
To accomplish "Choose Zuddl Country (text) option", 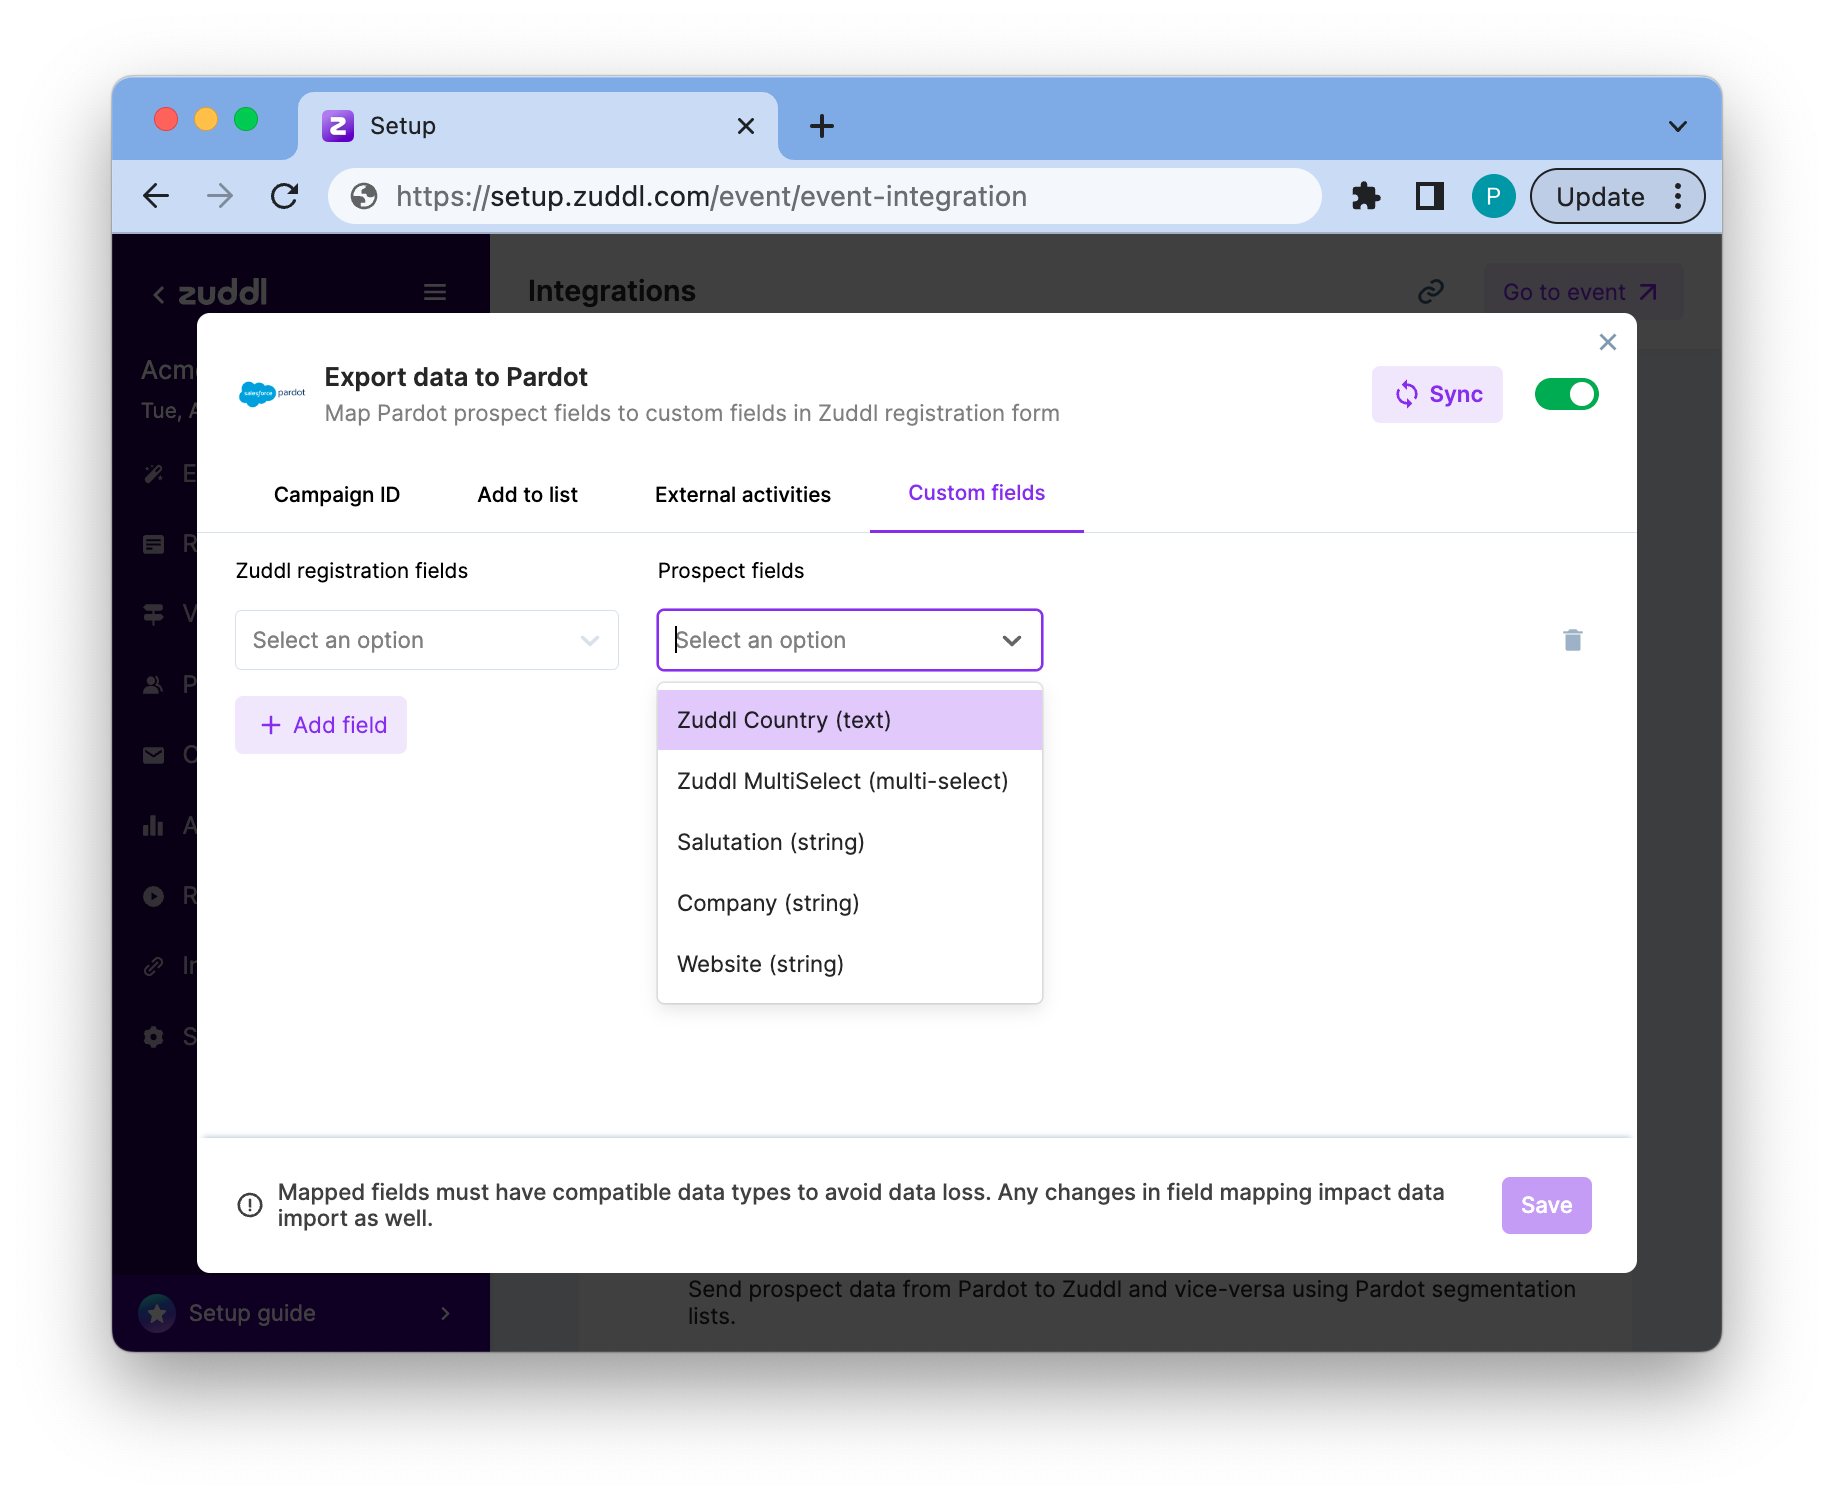I will coord(850,720).
